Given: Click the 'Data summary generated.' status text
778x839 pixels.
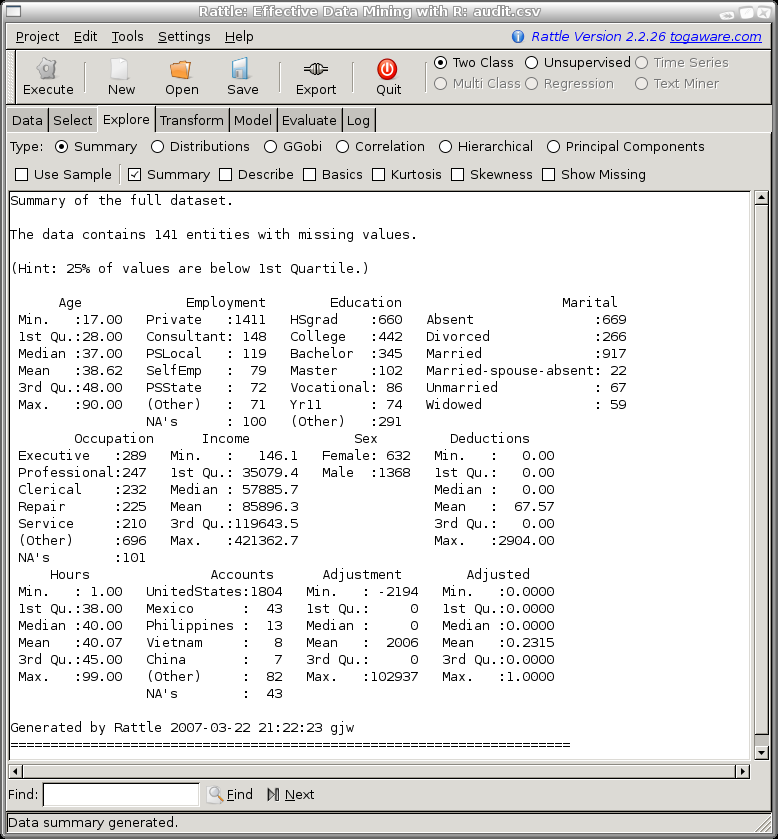Looking at the screenshot, I should pyautogui.click(x=93, y=822).
